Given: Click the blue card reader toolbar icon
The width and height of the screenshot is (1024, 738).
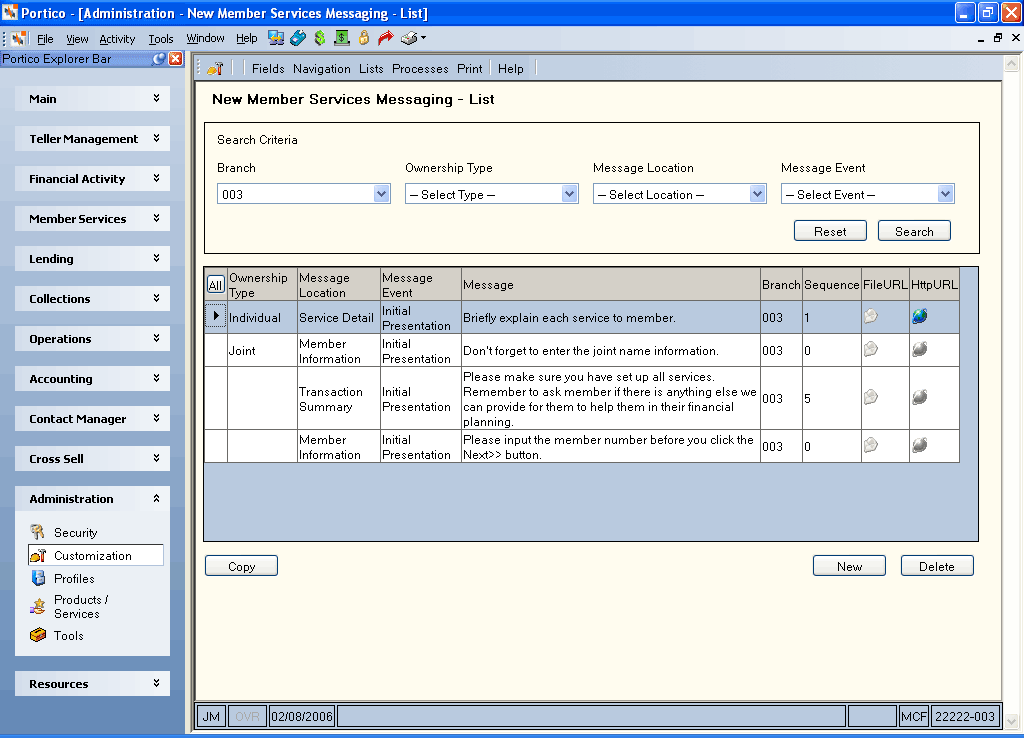Looking at the screenshot, I should coord(298,38).
